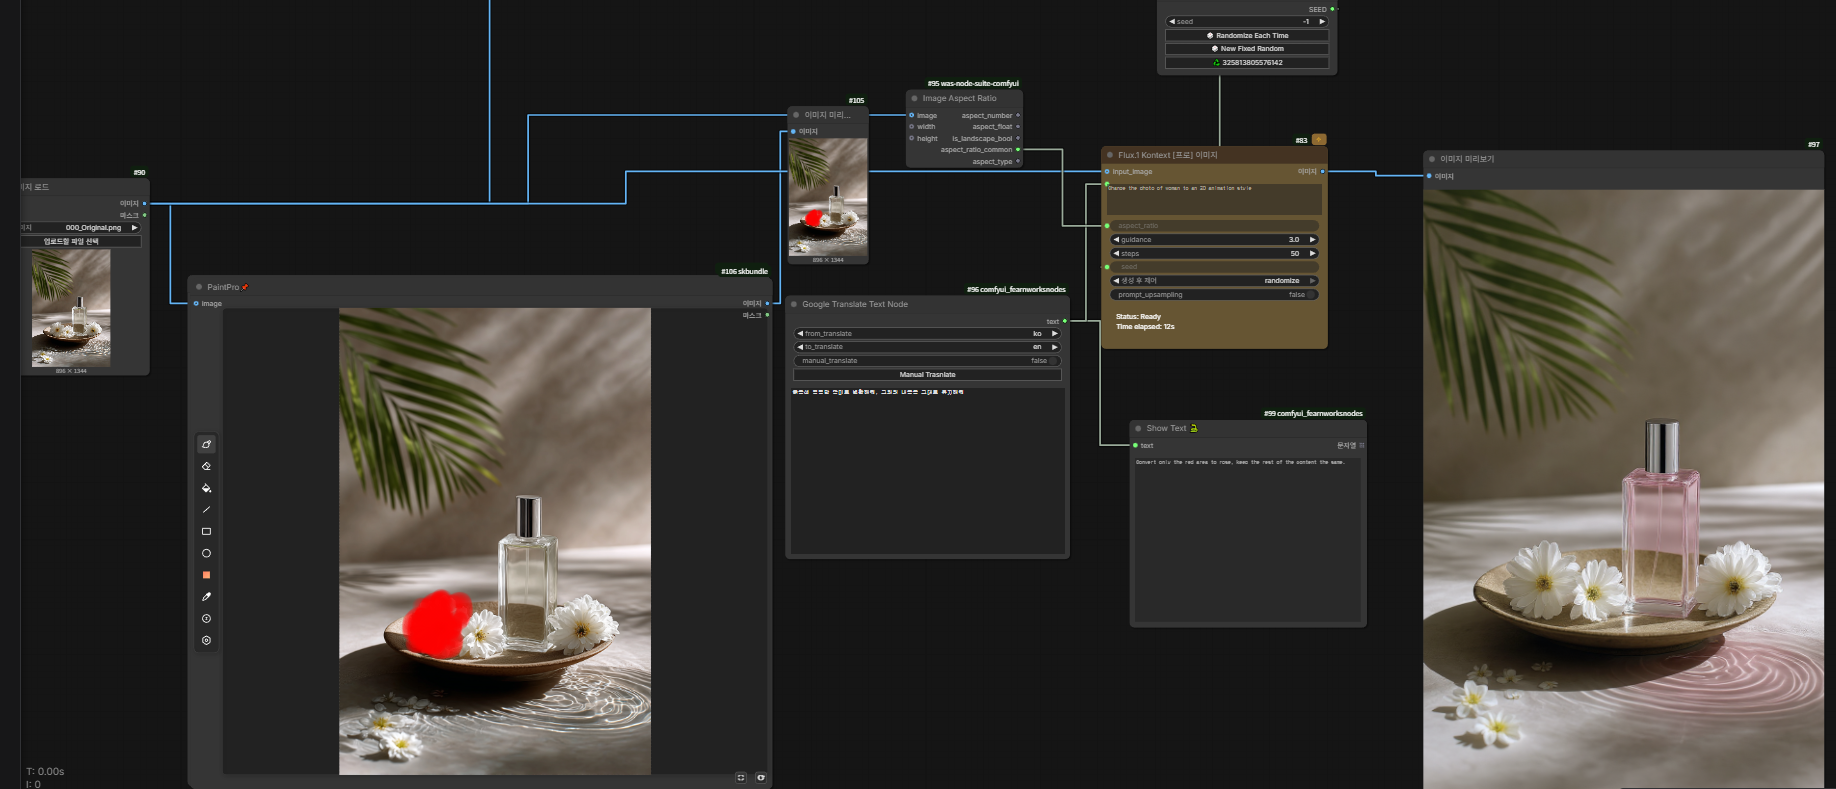The image size is (1836, 789).
Task: Decrease the seed value with left arrow
Action: (1171, 21)
